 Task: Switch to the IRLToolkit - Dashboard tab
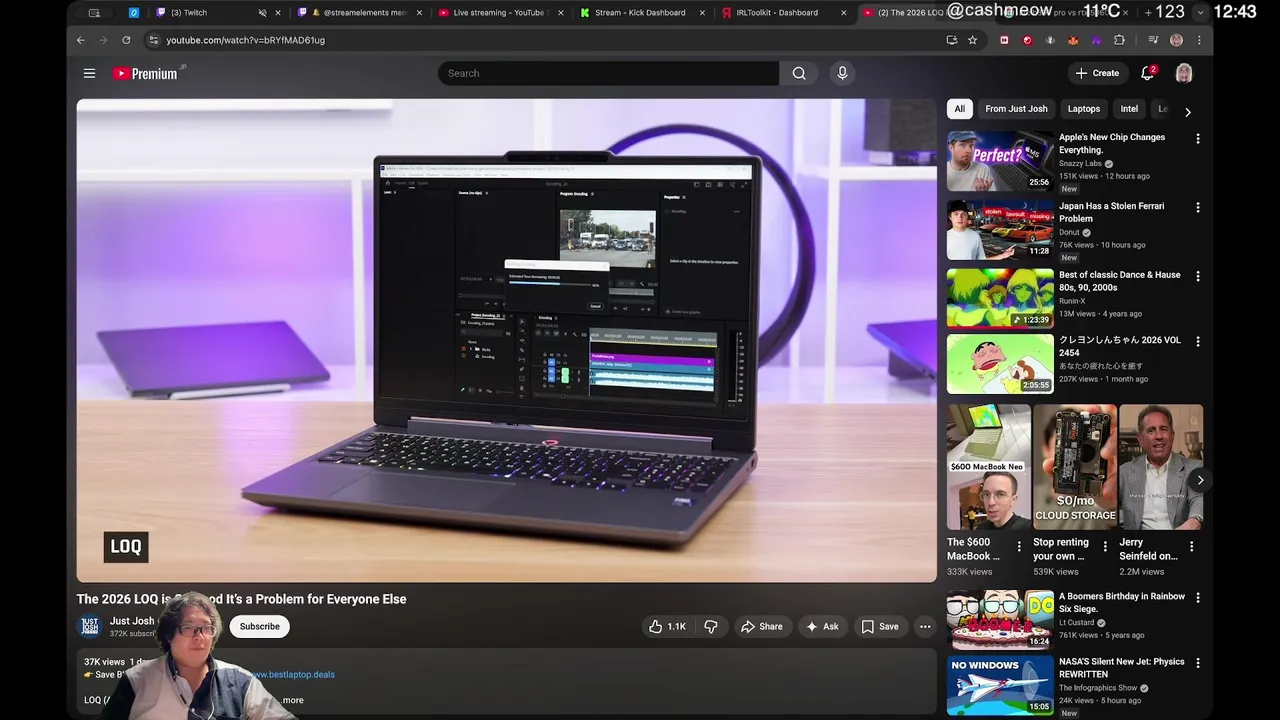[x=784, y=13]
